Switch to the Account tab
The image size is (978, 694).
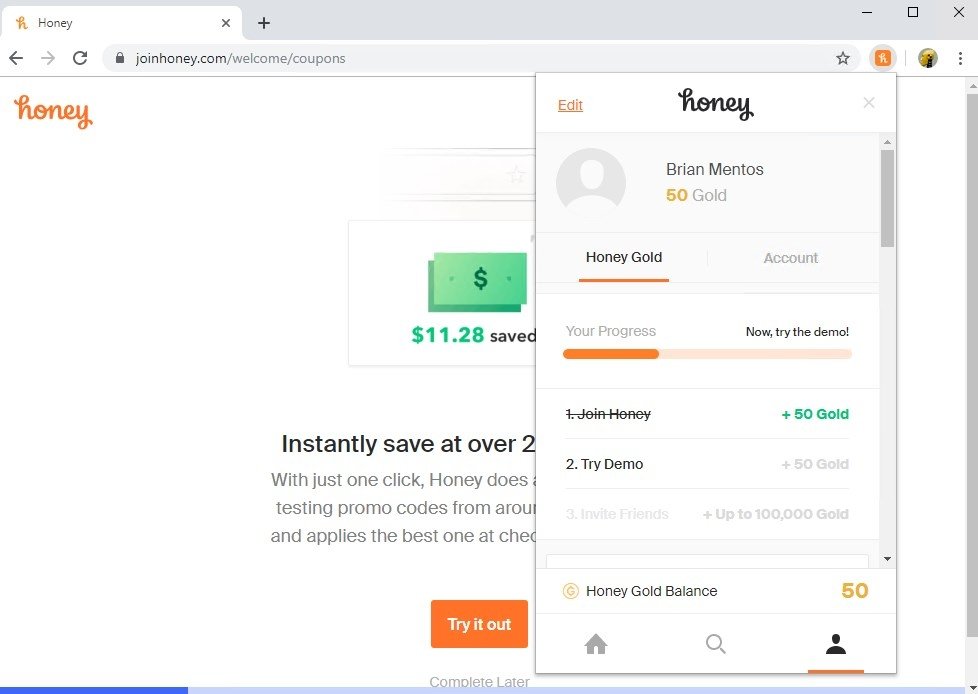pyautogui.click(x=790, y=258)
